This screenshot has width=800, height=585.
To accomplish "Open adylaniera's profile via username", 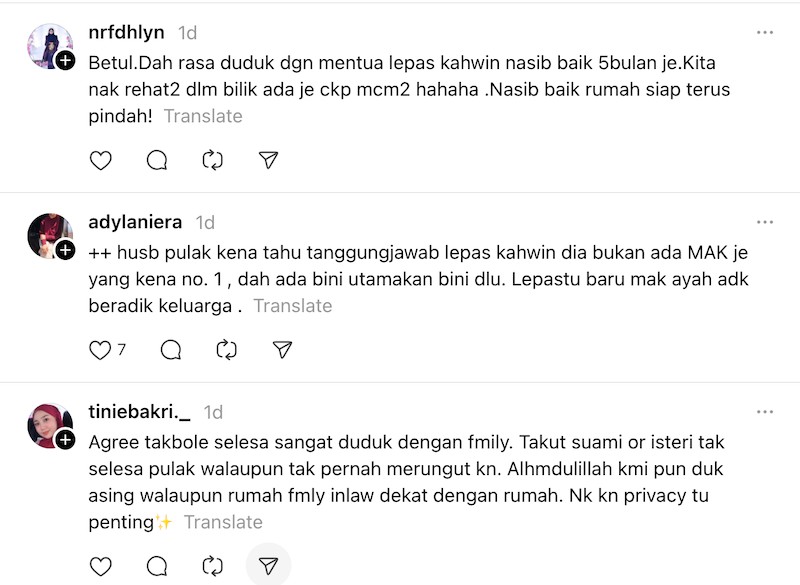I will (x=137, y=222).
